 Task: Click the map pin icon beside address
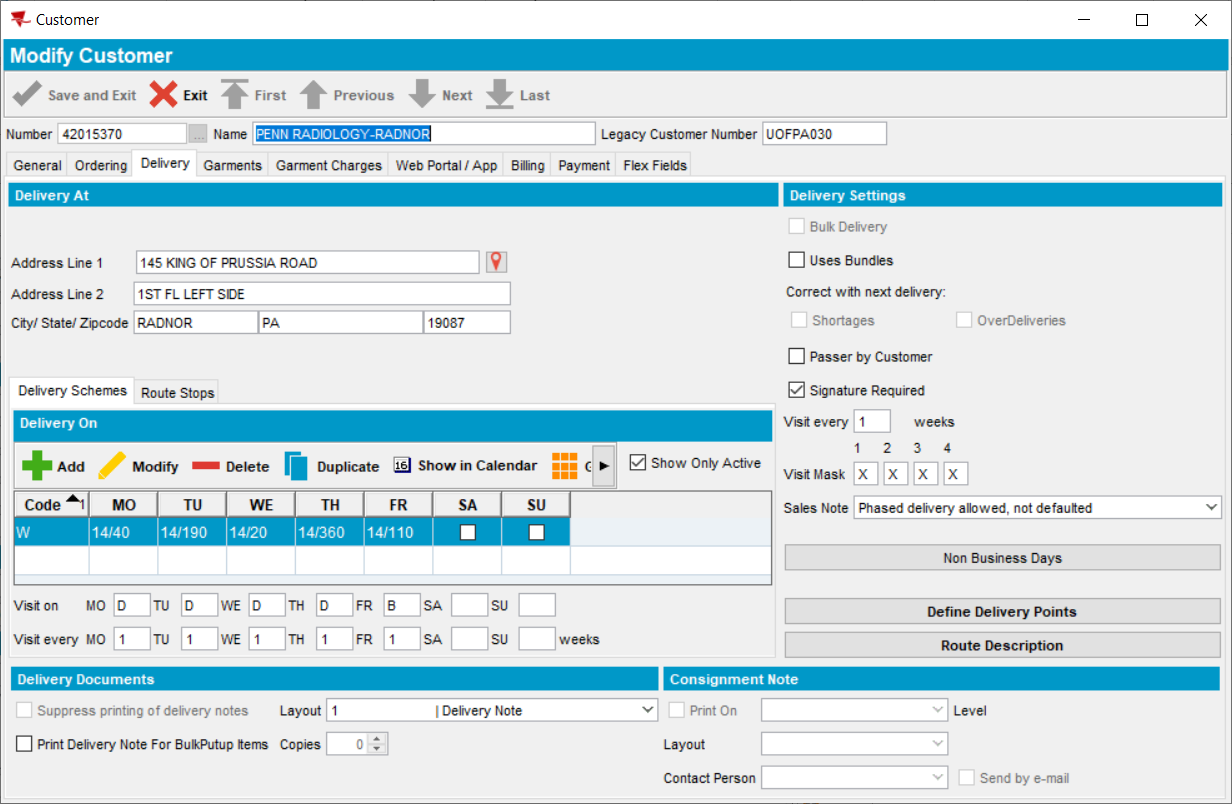pyautogui.click(x=496, y=262)
